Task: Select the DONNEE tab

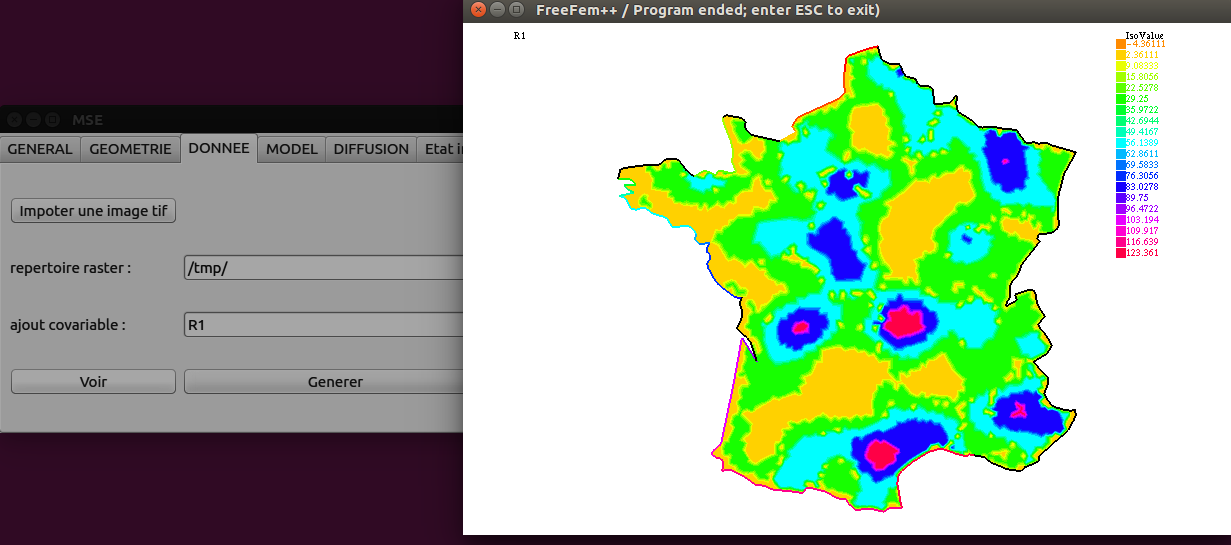Action: 219,148
